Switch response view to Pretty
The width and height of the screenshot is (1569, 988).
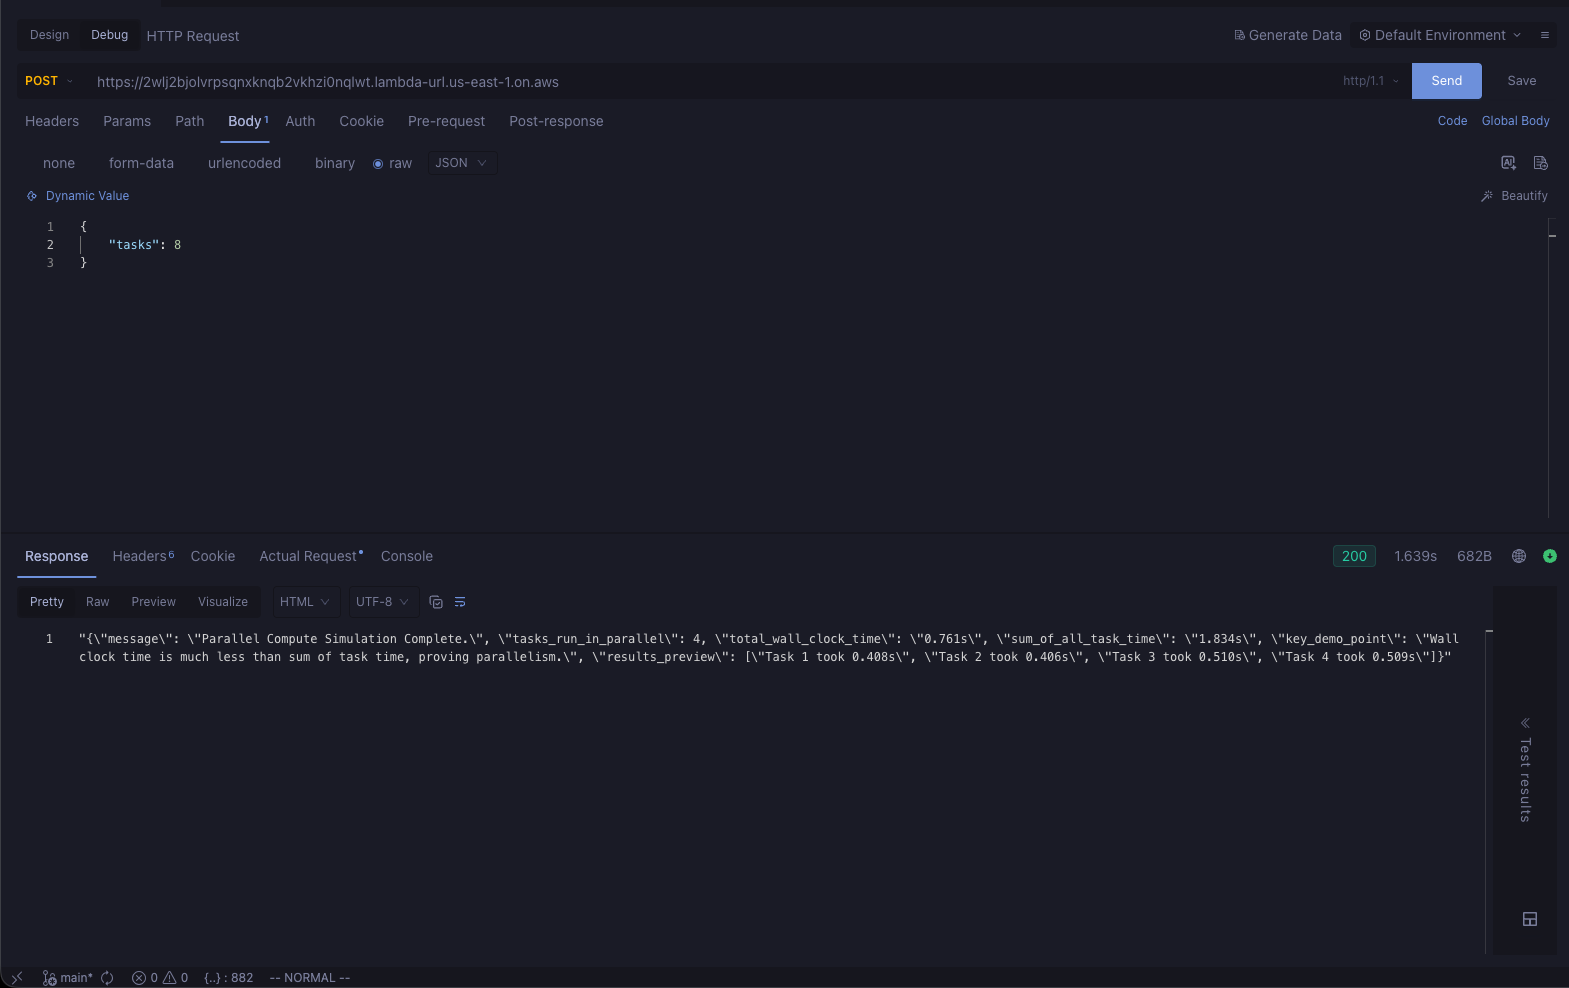(x=47, y=602)
